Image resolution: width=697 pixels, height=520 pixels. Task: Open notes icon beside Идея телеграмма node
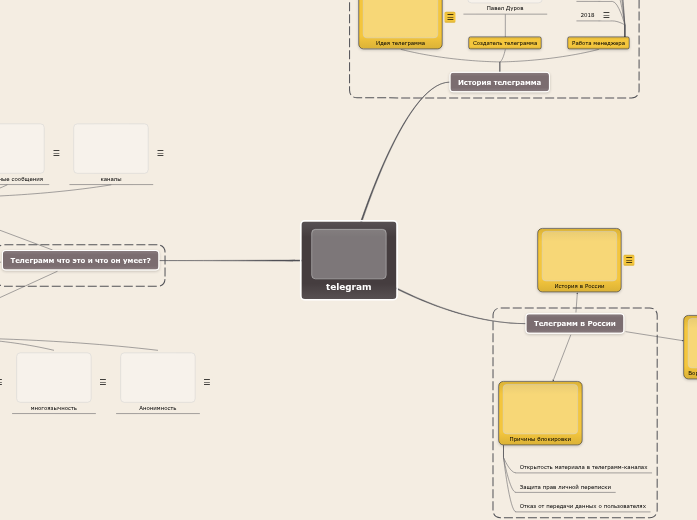[450, 17]
